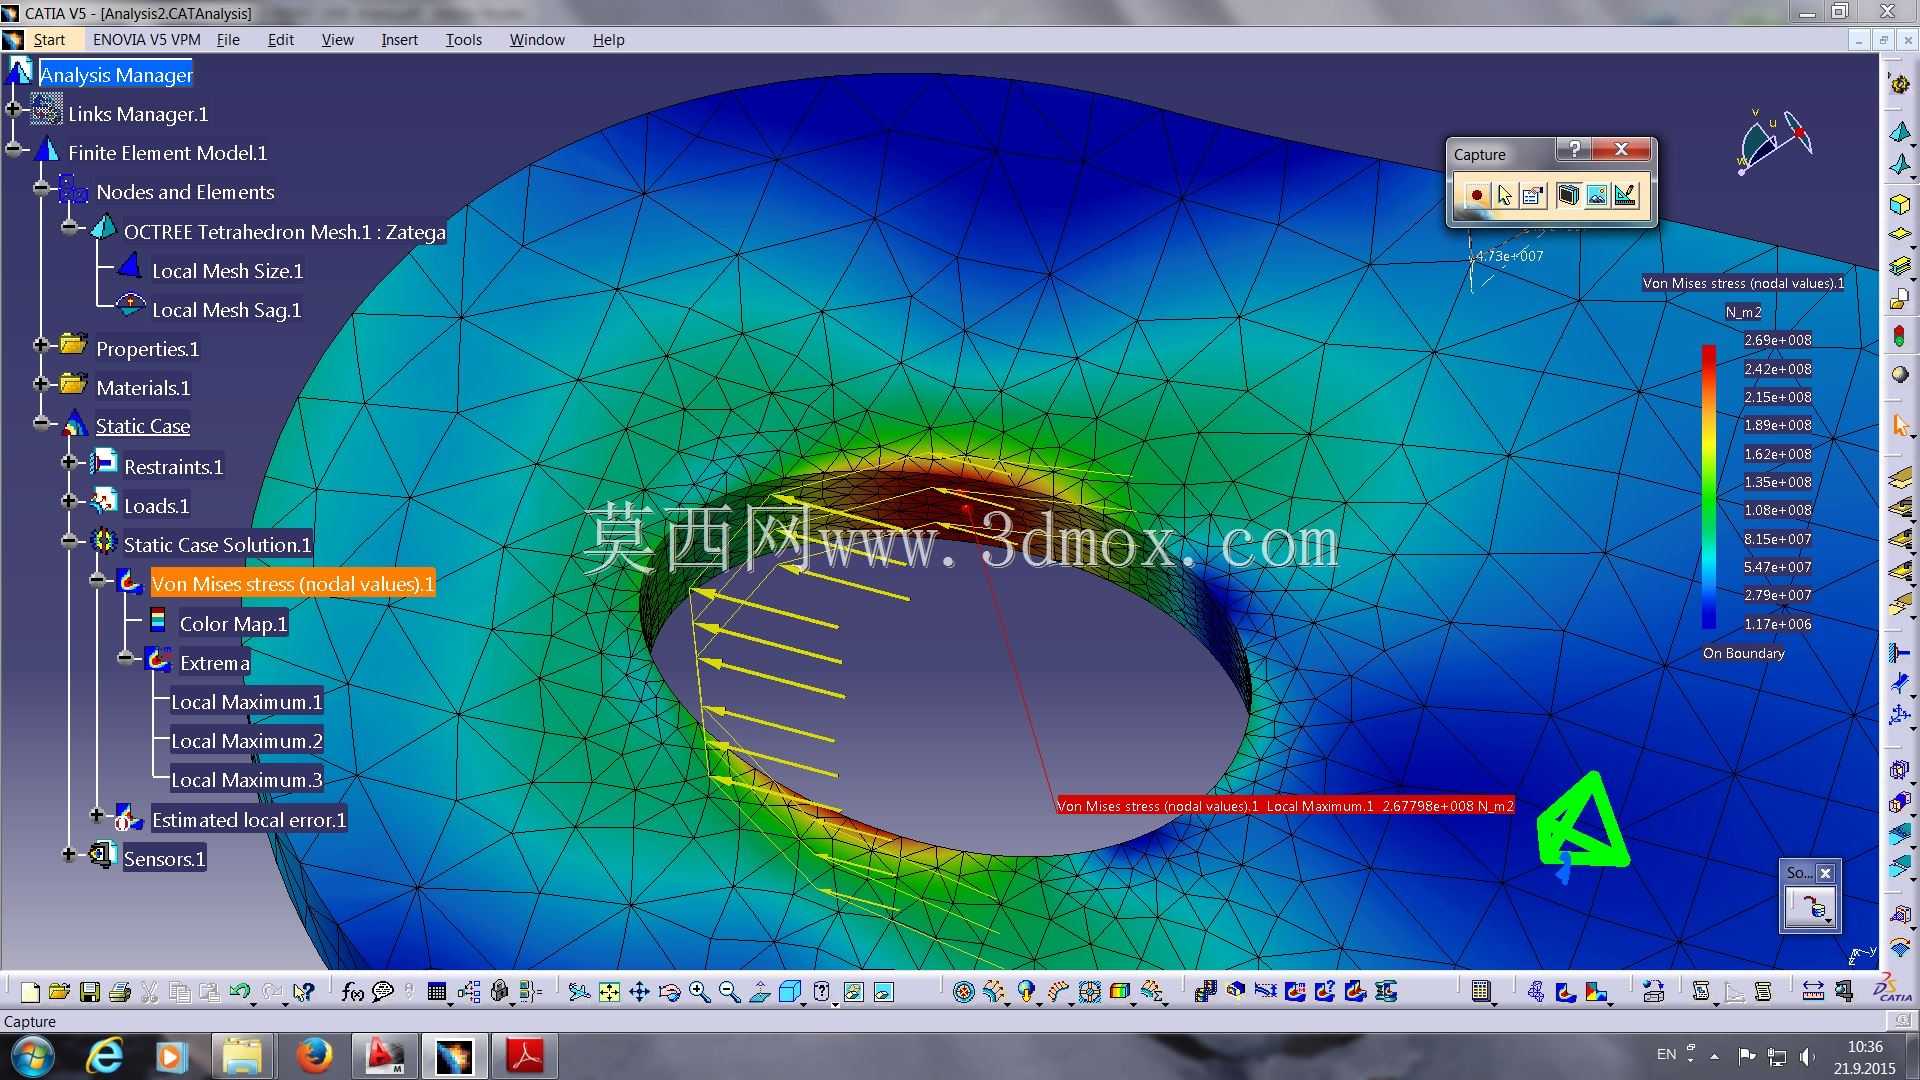Click the Windows Start button
The image size is (1920, 1080).
coord(32,1056)
